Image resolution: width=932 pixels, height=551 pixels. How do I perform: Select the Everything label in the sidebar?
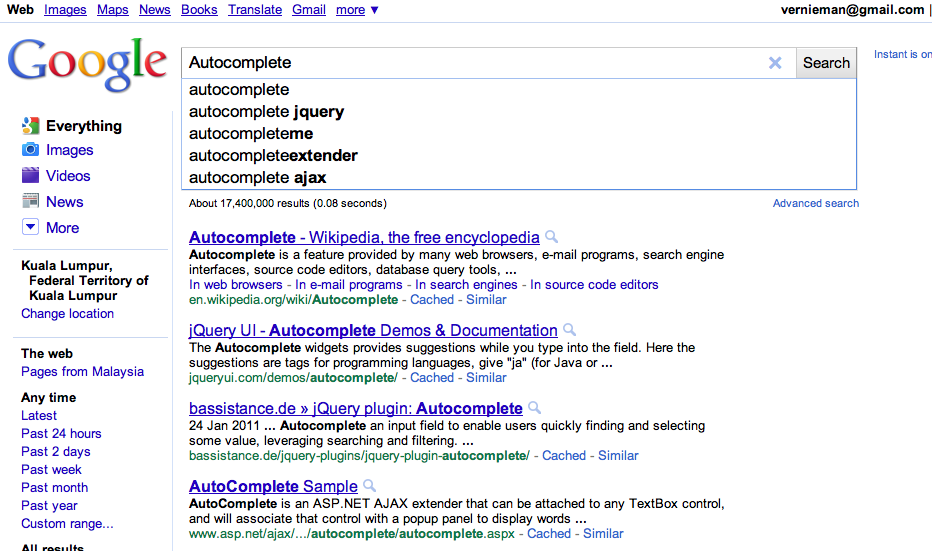[84, 126]
